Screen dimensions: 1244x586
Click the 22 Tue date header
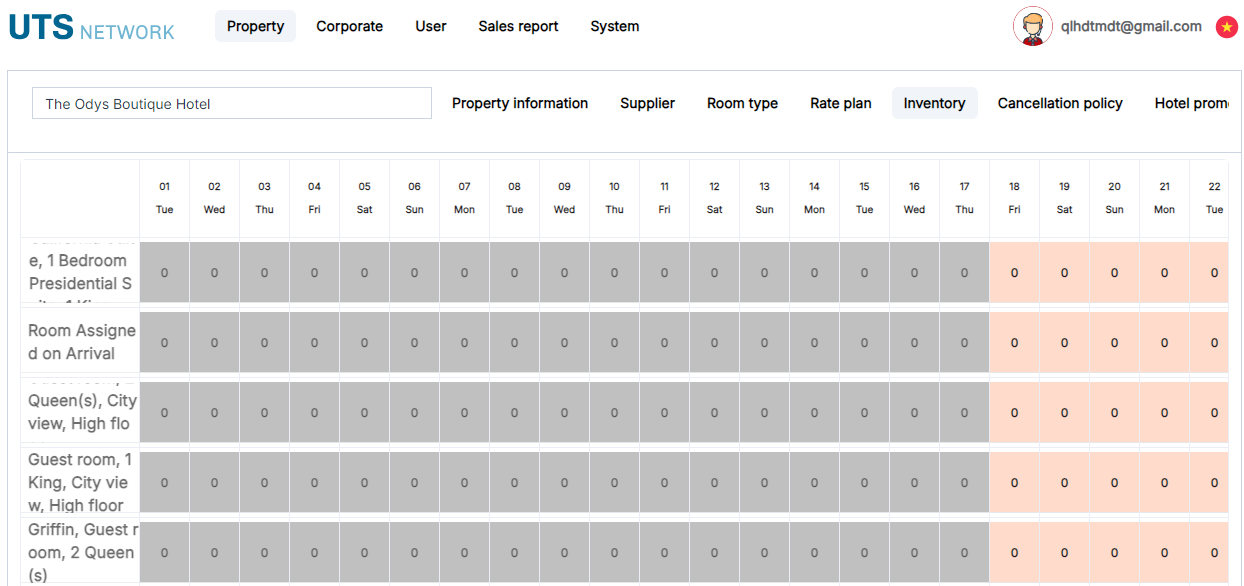point(1210,198)
